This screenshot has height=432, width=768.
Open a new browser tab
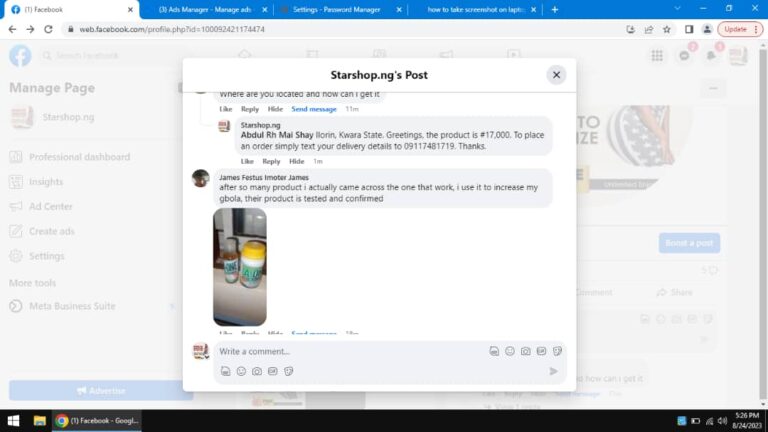[554, 9]
